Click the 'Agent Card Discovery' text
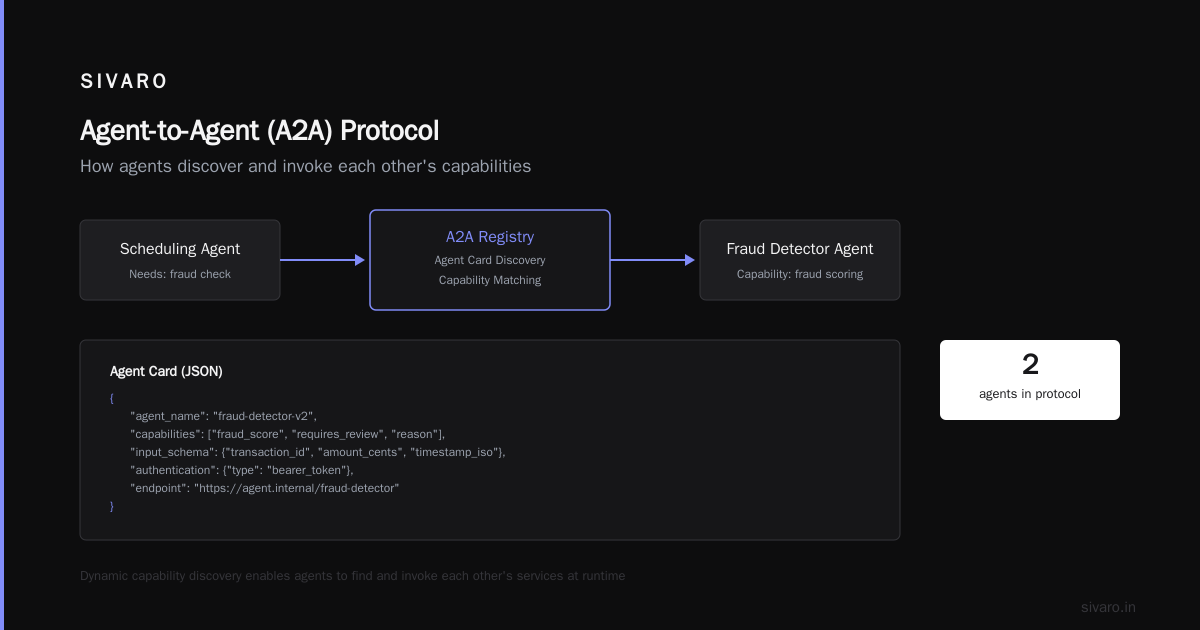Viewport: 1200px width, 630px height. tap(490, 260)
